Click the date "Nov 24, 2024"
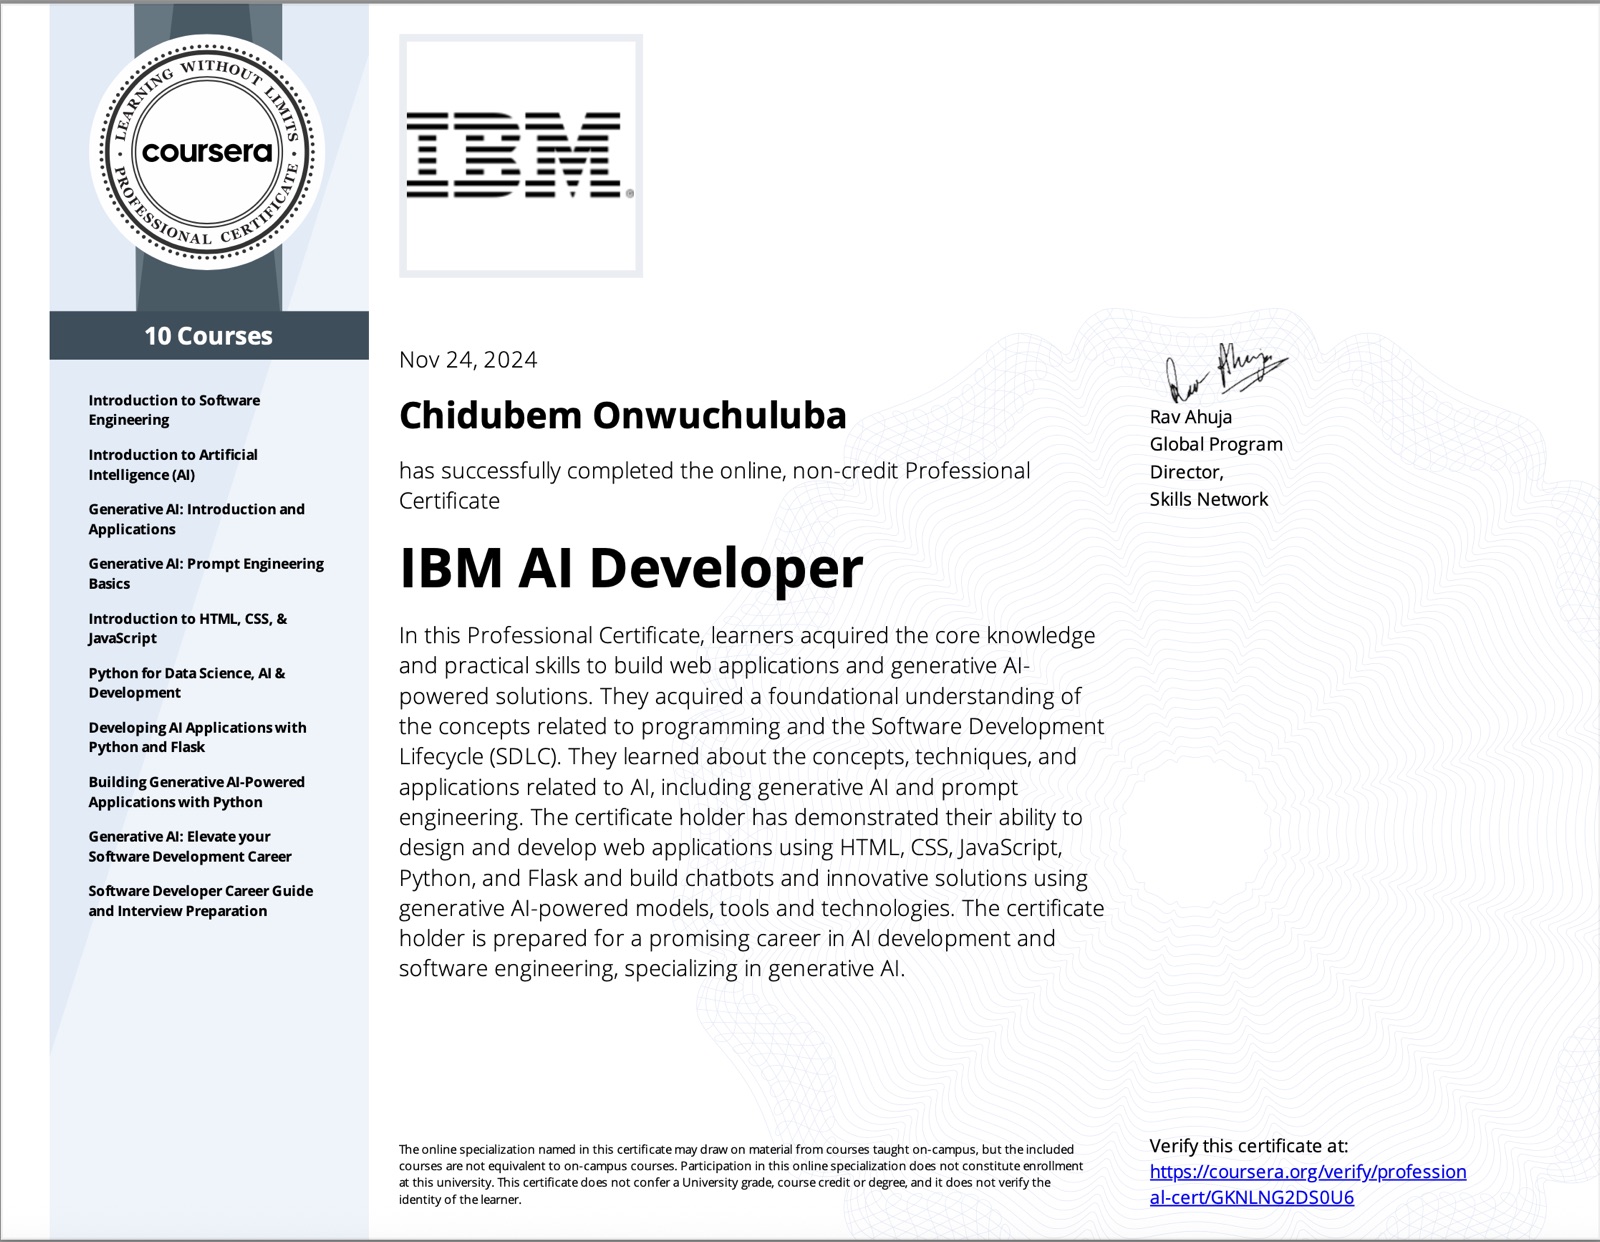 click(468, 360)
